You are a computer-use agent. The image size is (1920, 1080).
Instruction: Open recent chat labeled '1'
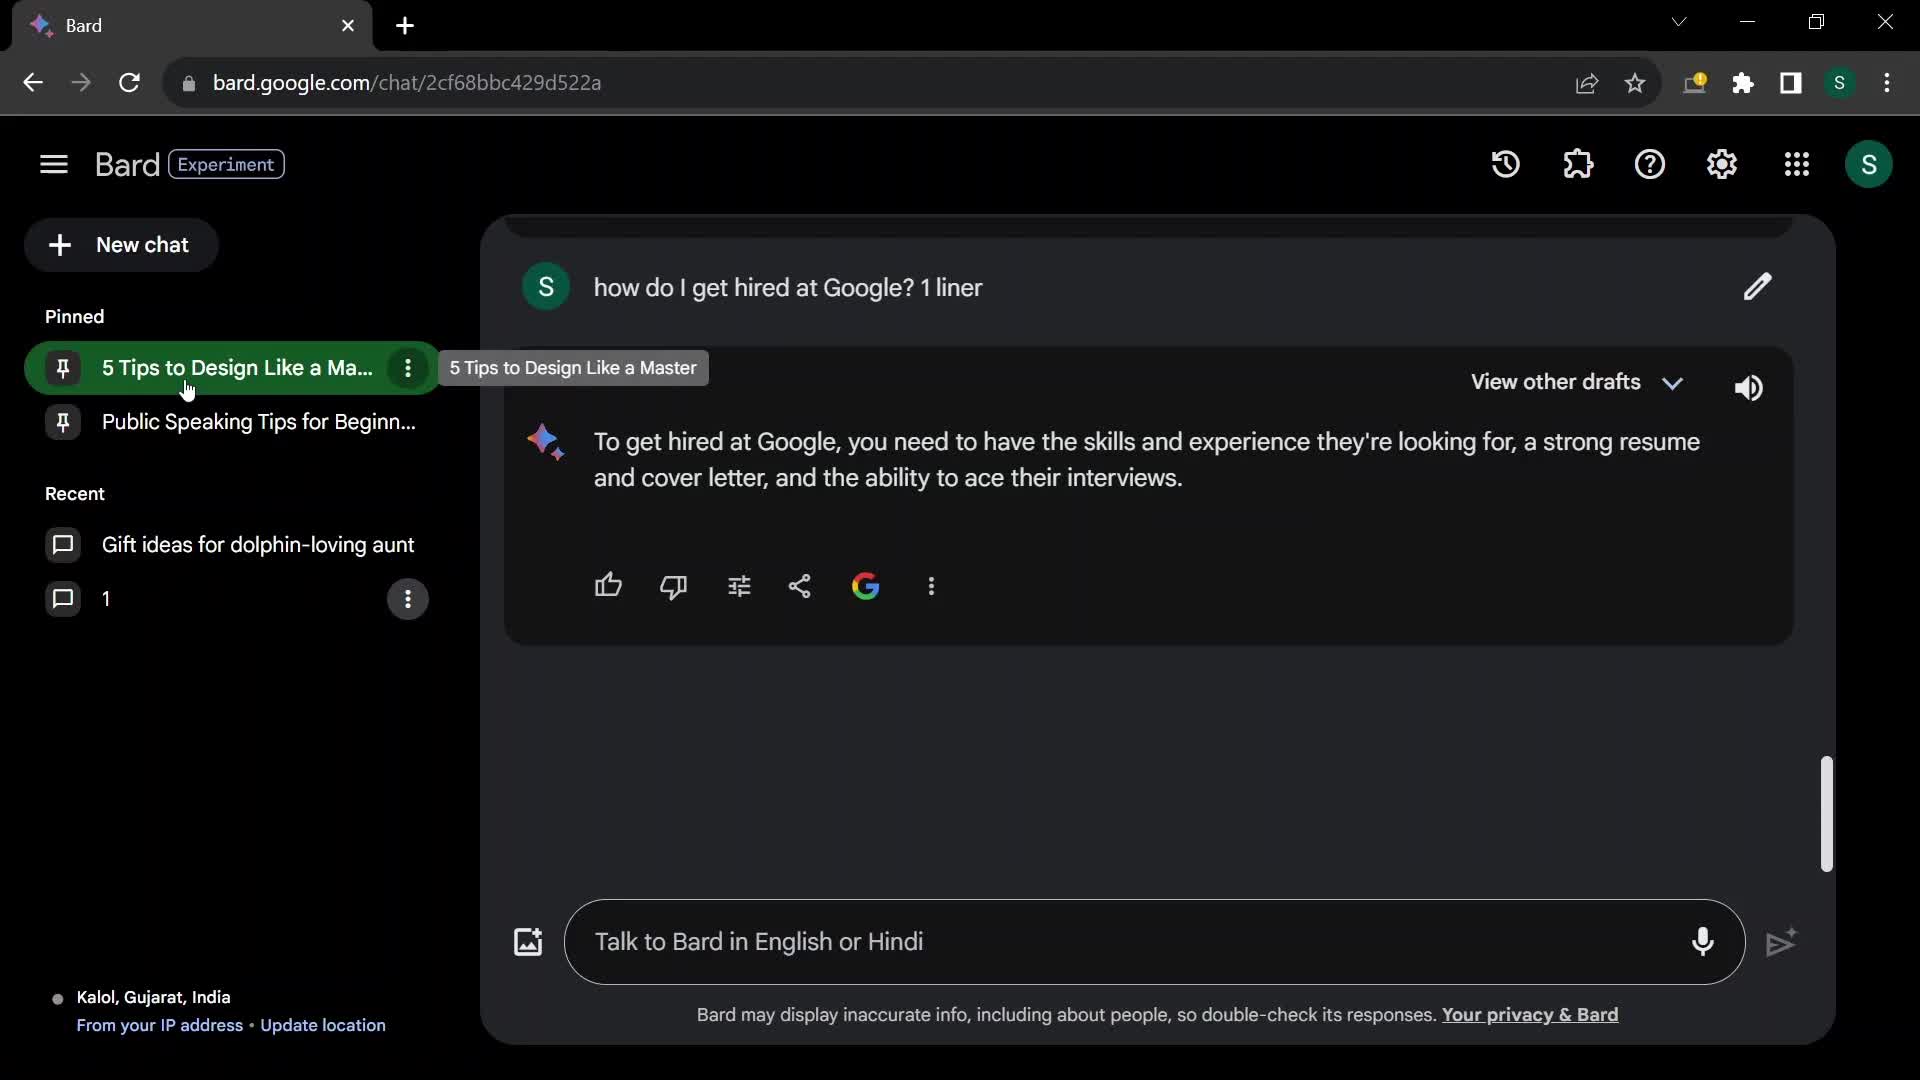104,599
